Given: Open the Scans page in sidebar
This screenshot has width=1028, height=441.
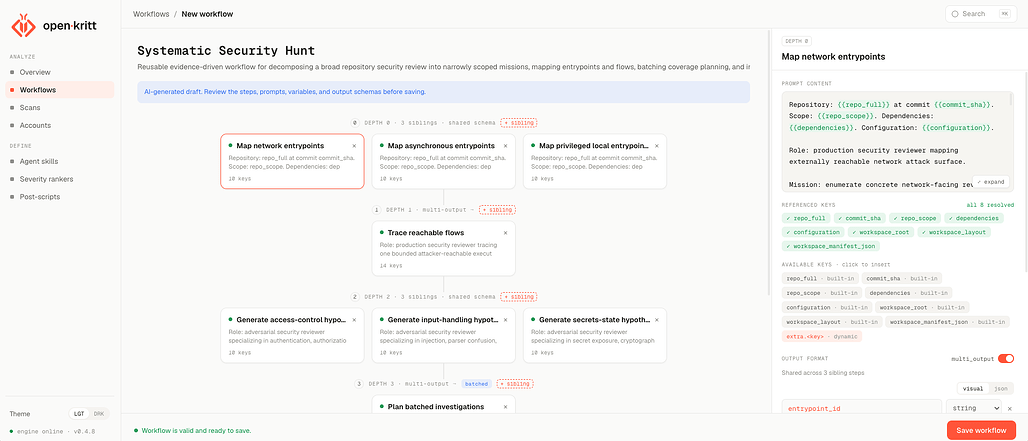Looking at the screenshot, I should (30, 107).
